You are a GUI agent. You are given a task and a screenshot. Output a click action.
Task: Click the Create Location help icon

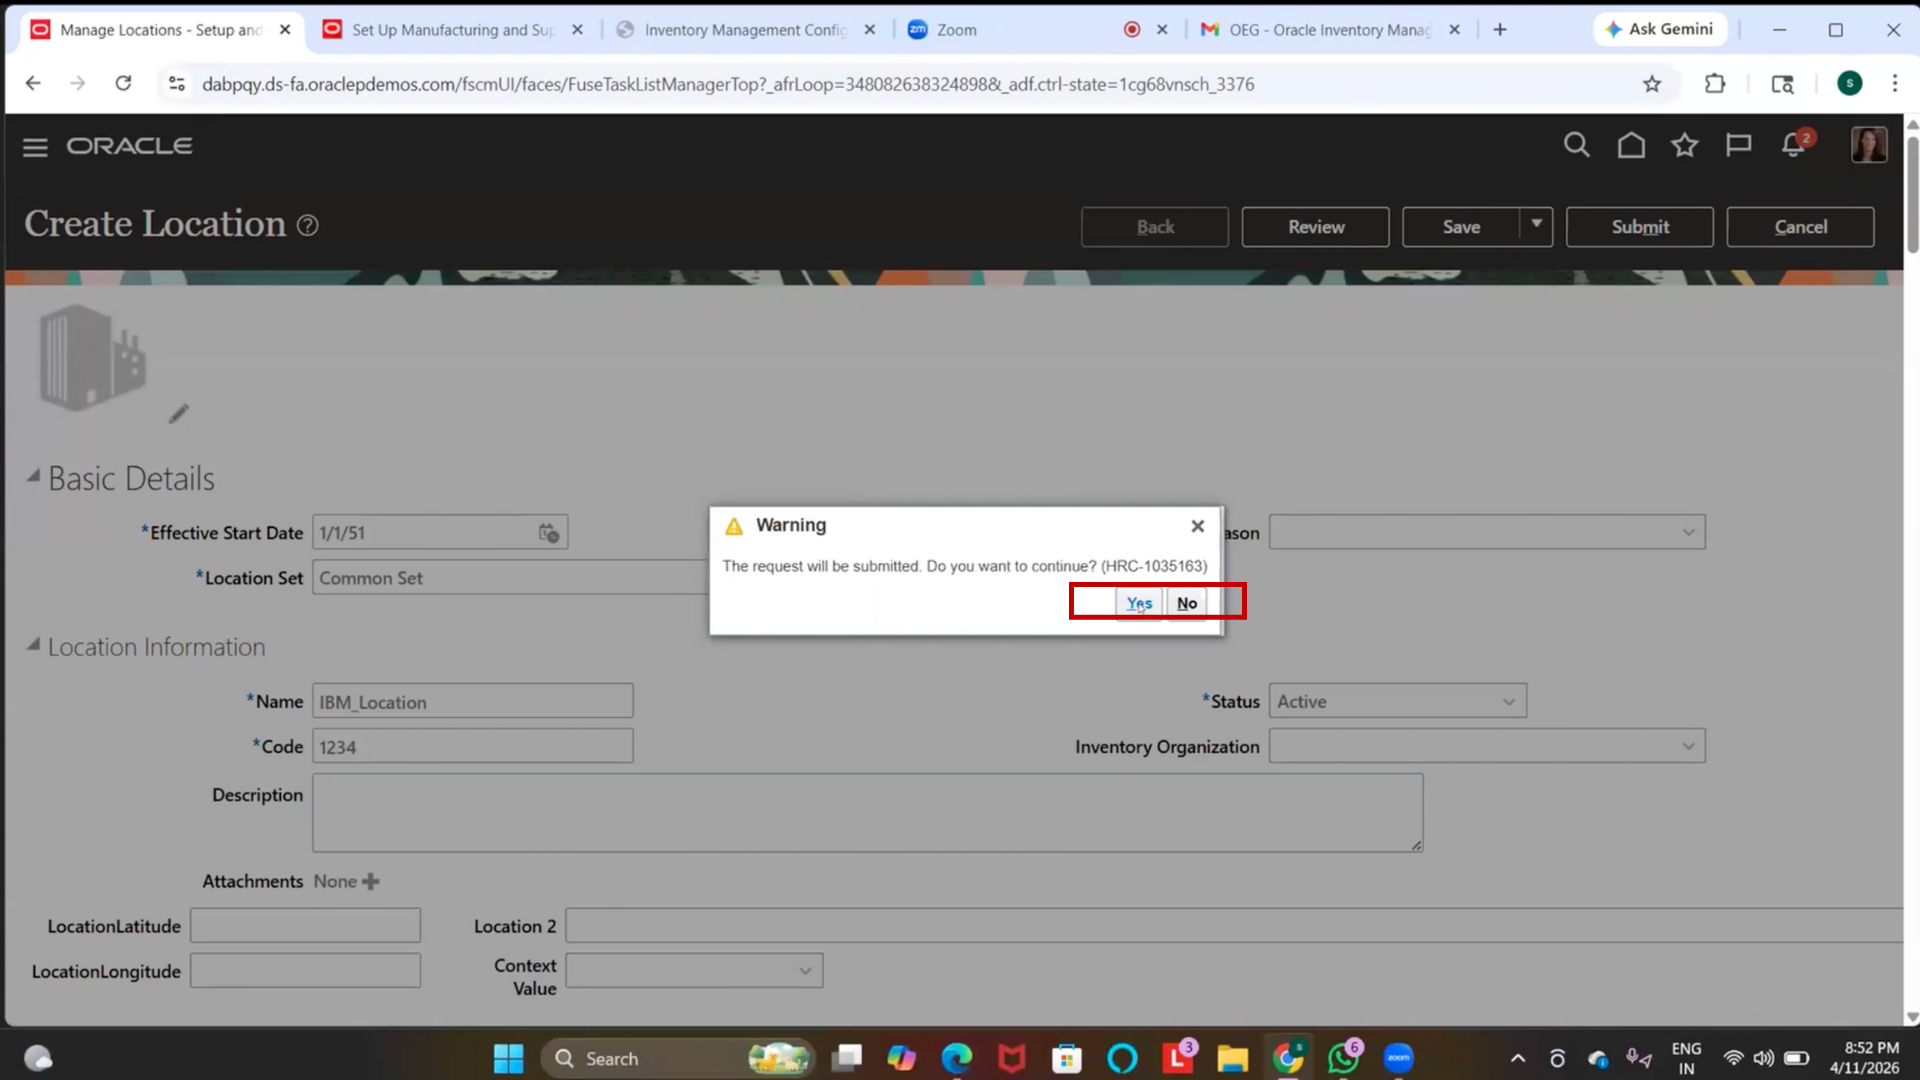click(308, 225)
